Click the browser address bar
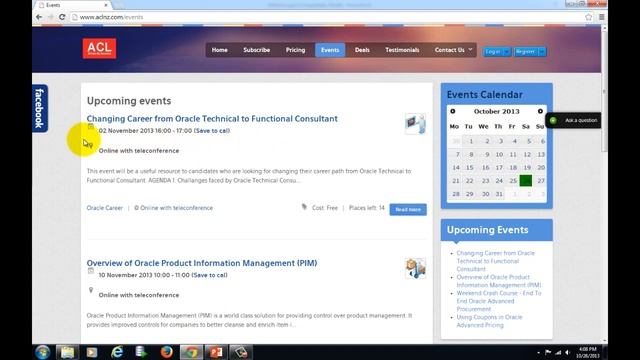The image size is (640, 360). (327, 17)
